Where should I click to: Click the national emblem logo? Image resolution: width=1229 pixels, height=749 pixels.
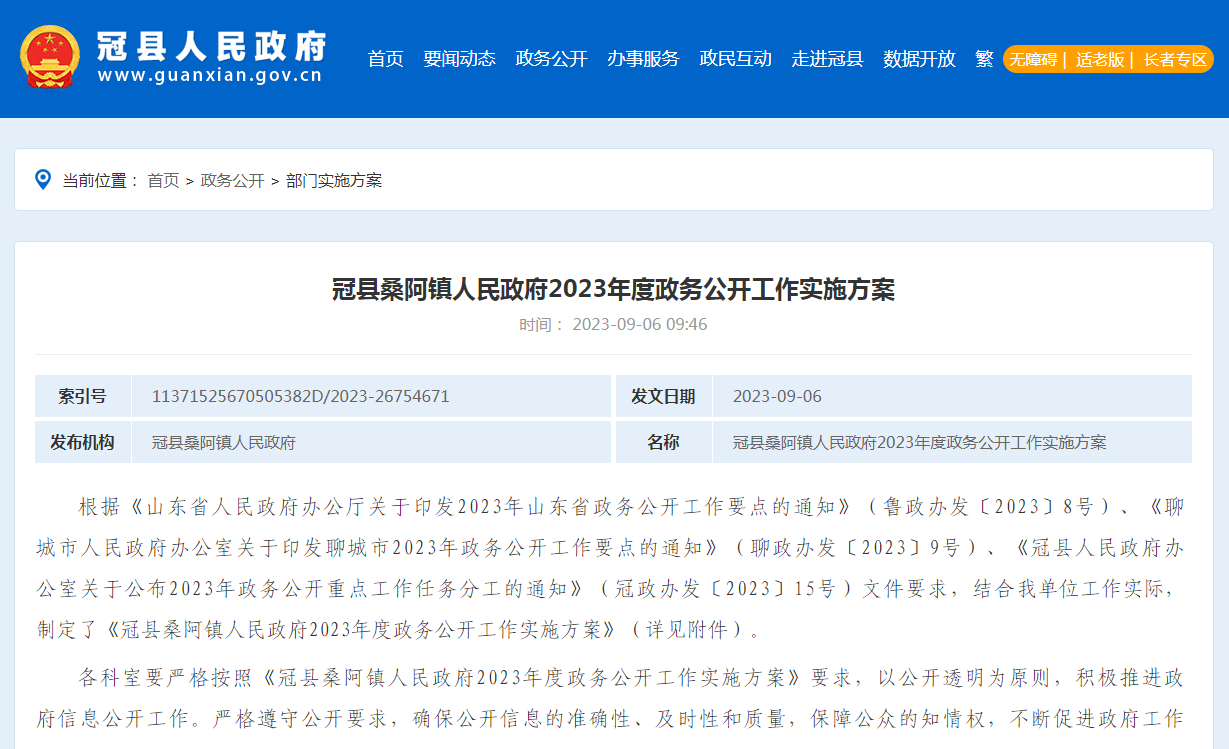[x=50, y=58]
